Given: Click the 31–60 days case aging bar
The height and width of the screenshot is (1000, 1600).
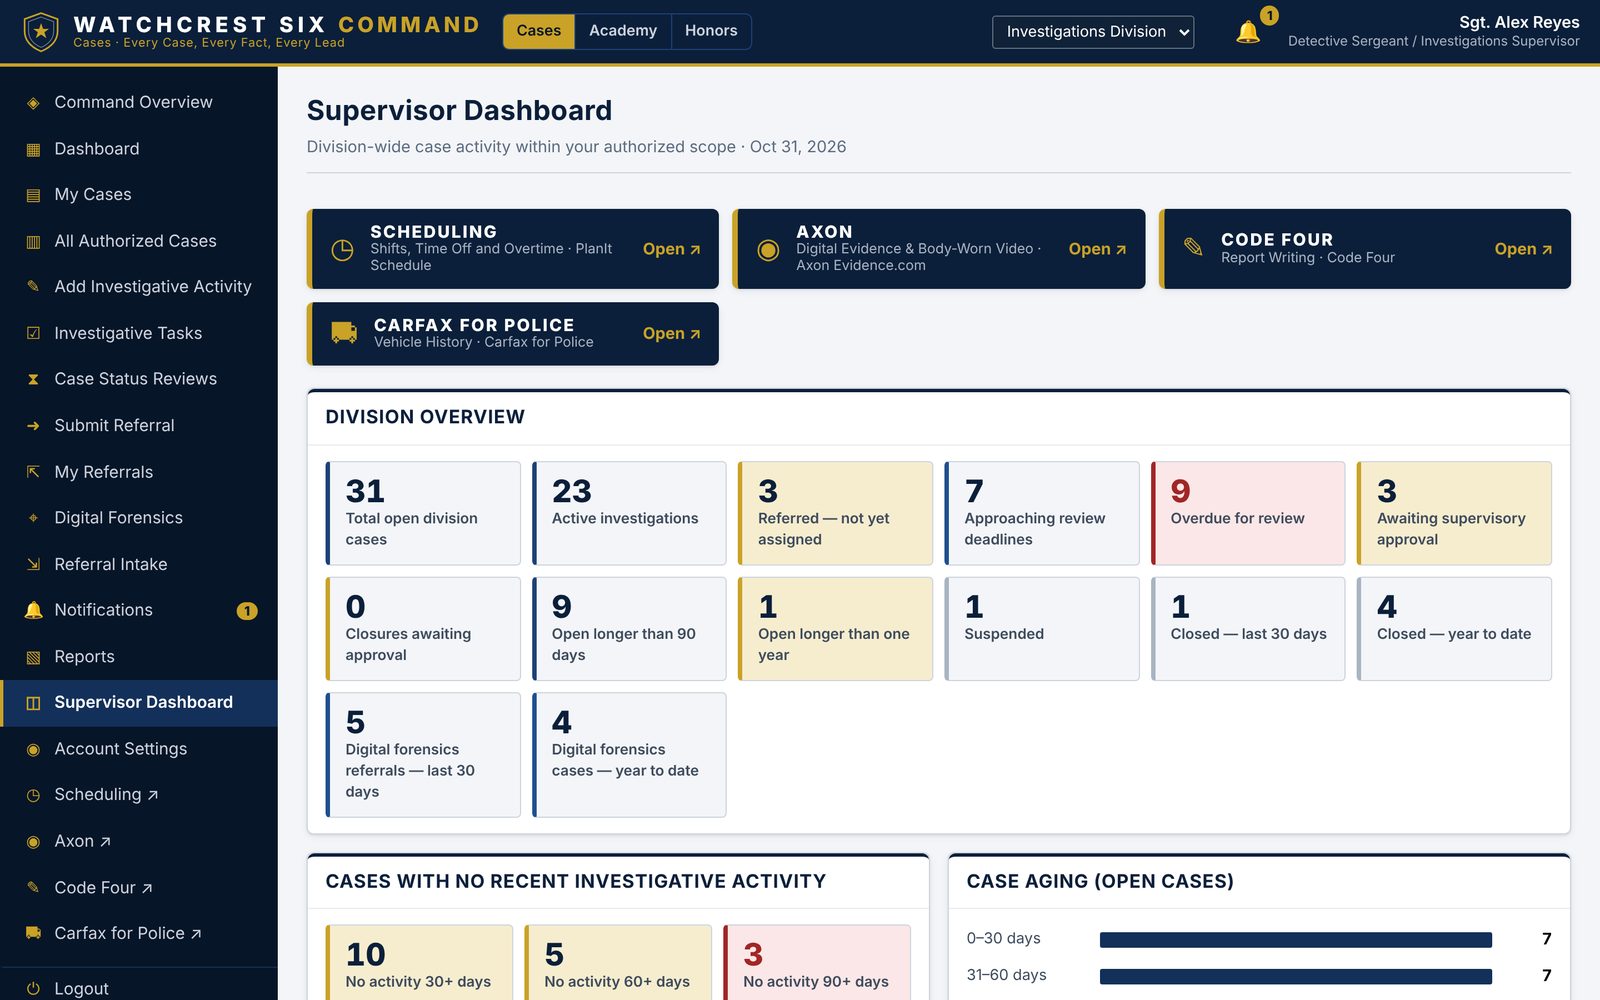Looking at the screenshot, I should (1296, 976).
